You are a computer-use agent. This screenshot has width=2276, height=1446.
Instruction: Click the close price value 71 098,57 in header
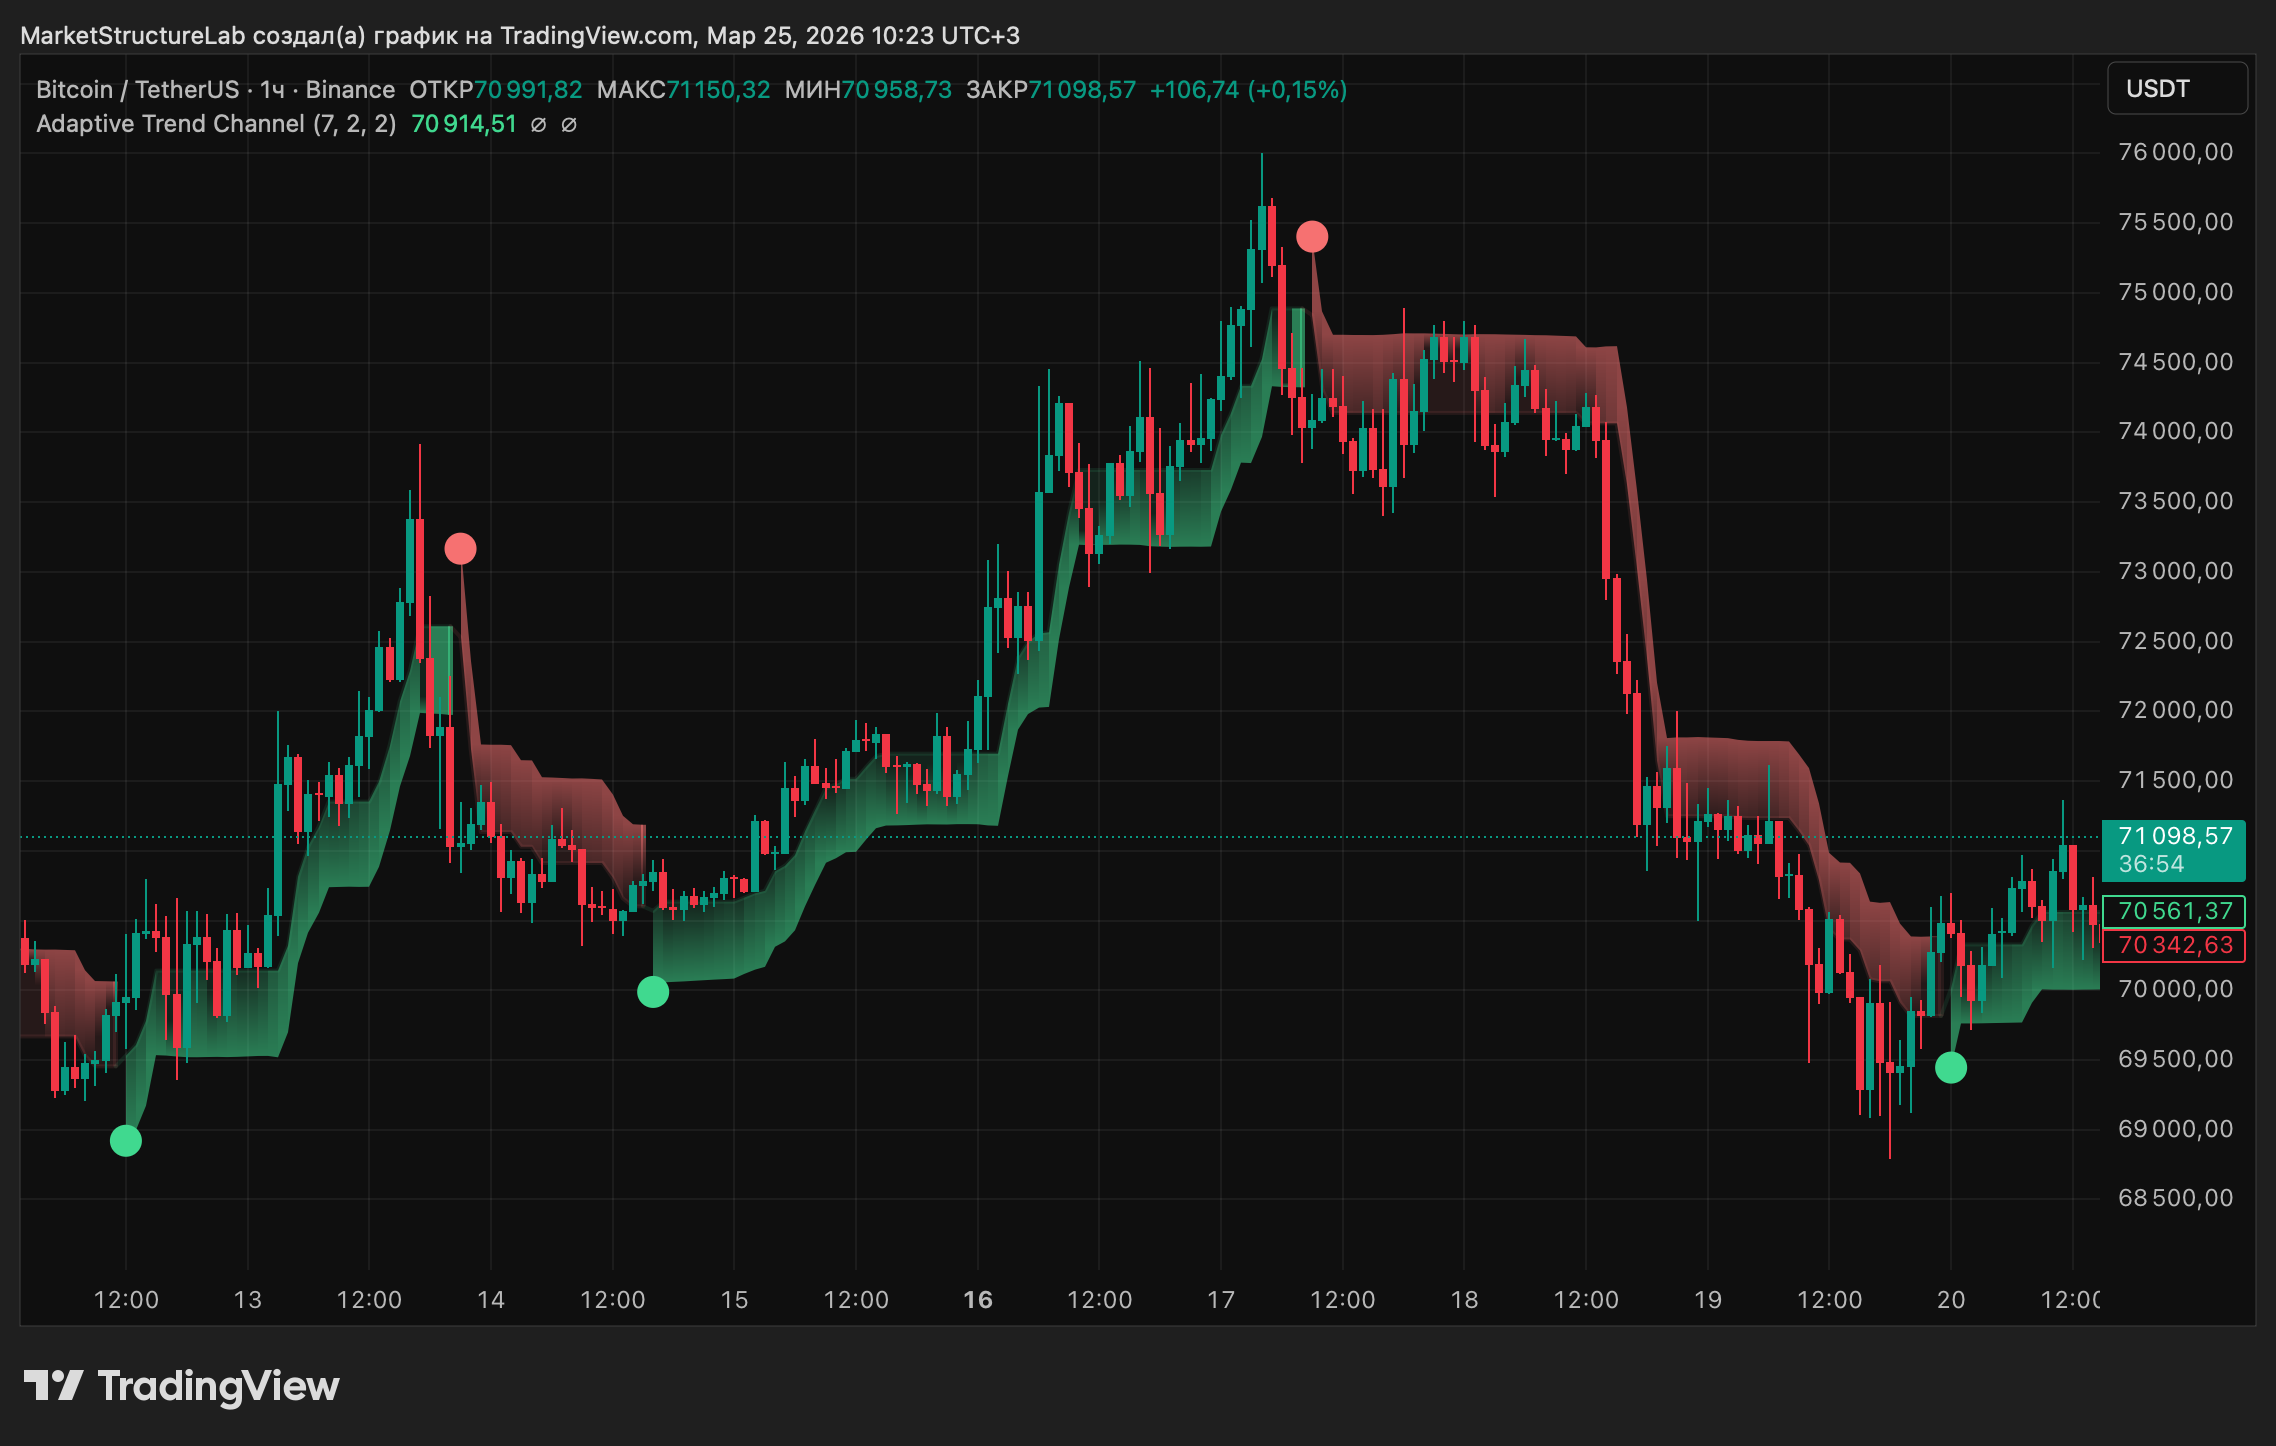pyautogui.click(x=1083, y=90)
